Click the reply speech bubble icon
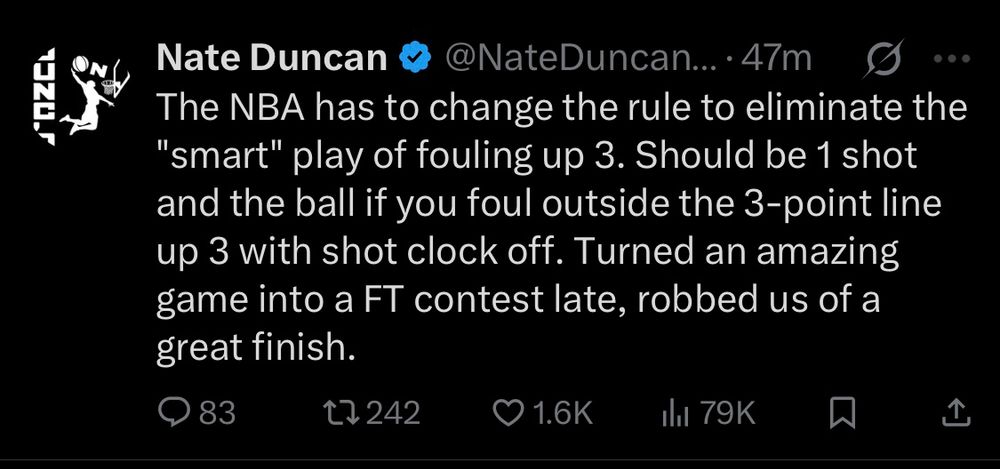This screenshot has height=469, width=1000. point(174,411)
